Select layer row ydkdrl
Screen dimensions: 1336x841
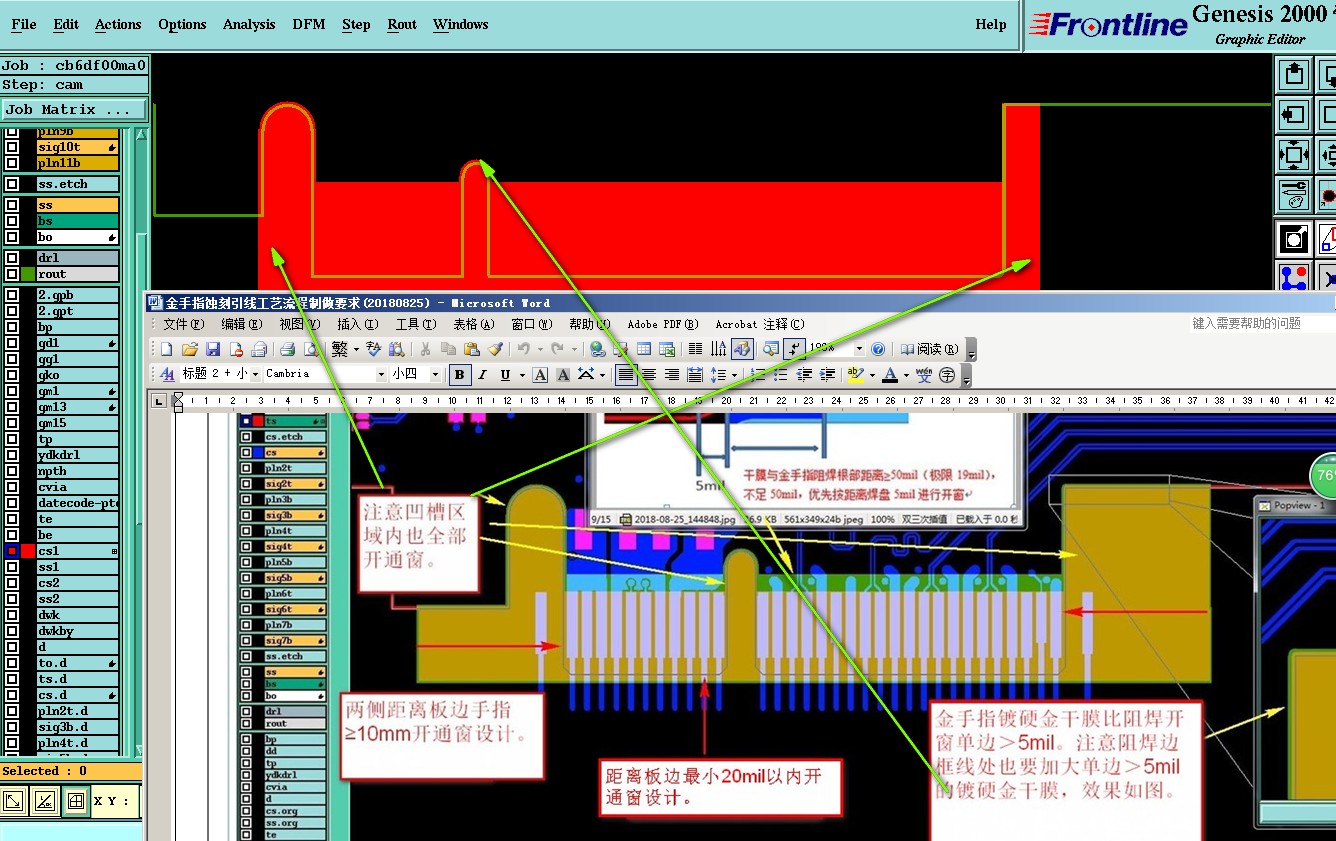tap(78, 455)
